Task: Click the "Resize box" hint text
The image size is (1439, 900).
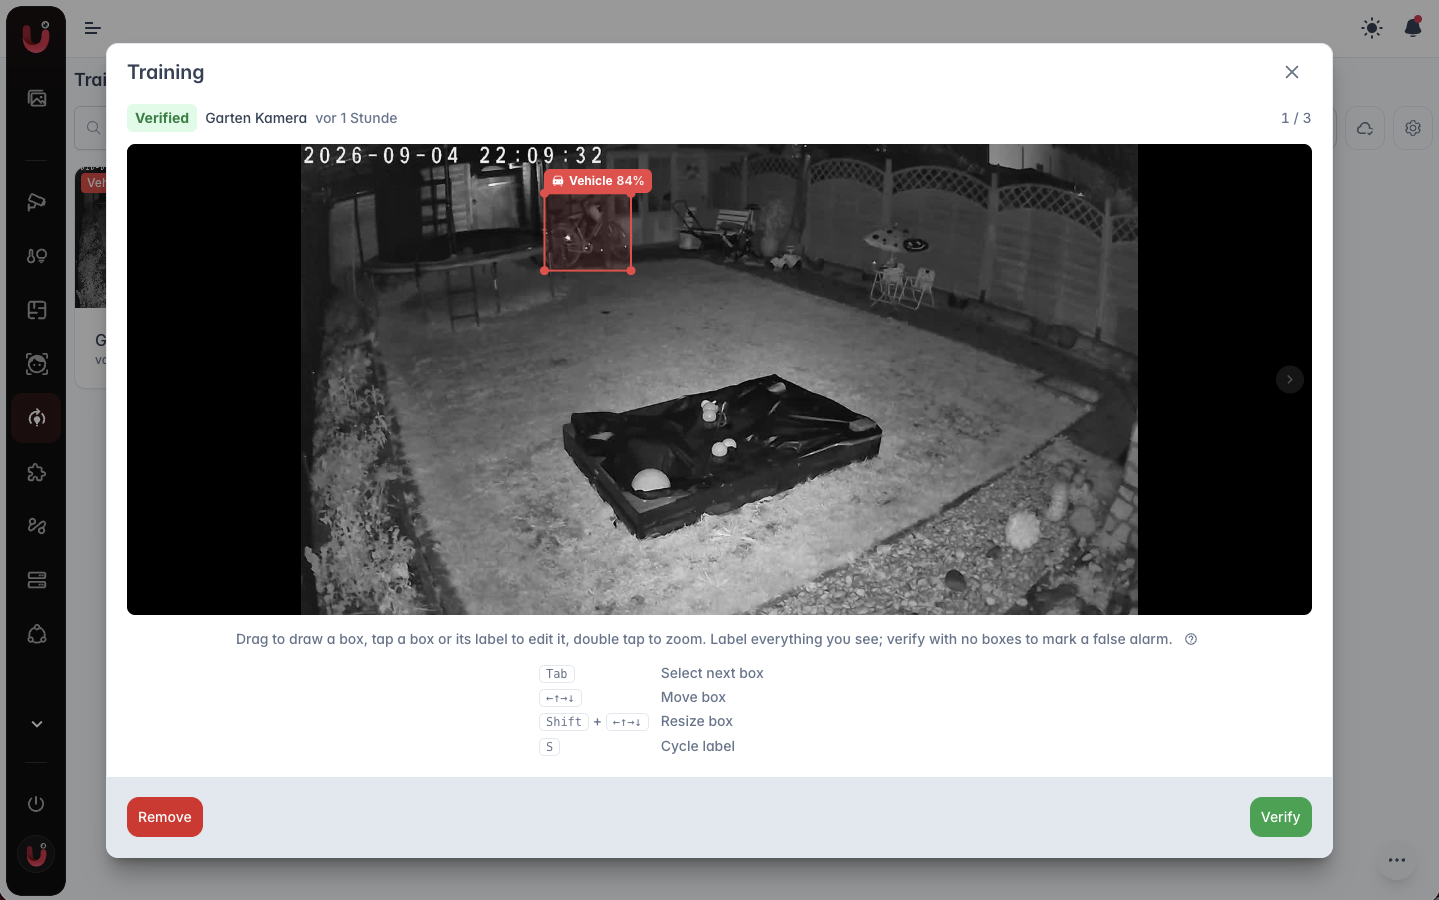Action: (697, 721)
